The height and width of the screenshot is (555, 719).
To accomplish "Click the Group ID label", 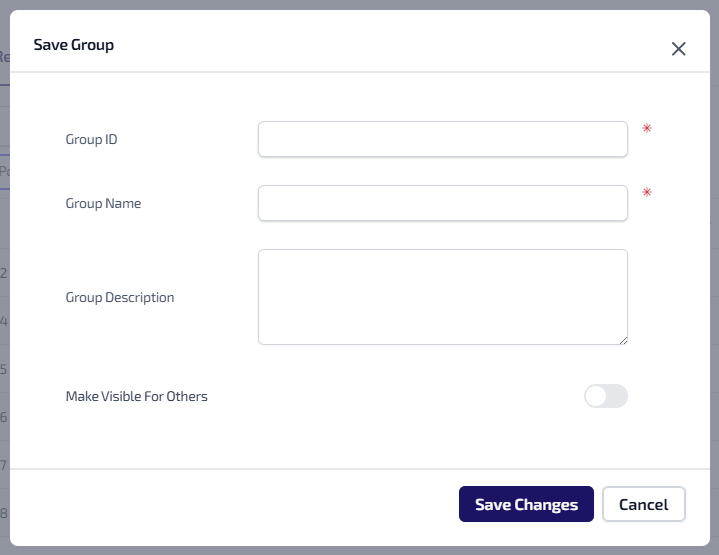I will 91,140.
